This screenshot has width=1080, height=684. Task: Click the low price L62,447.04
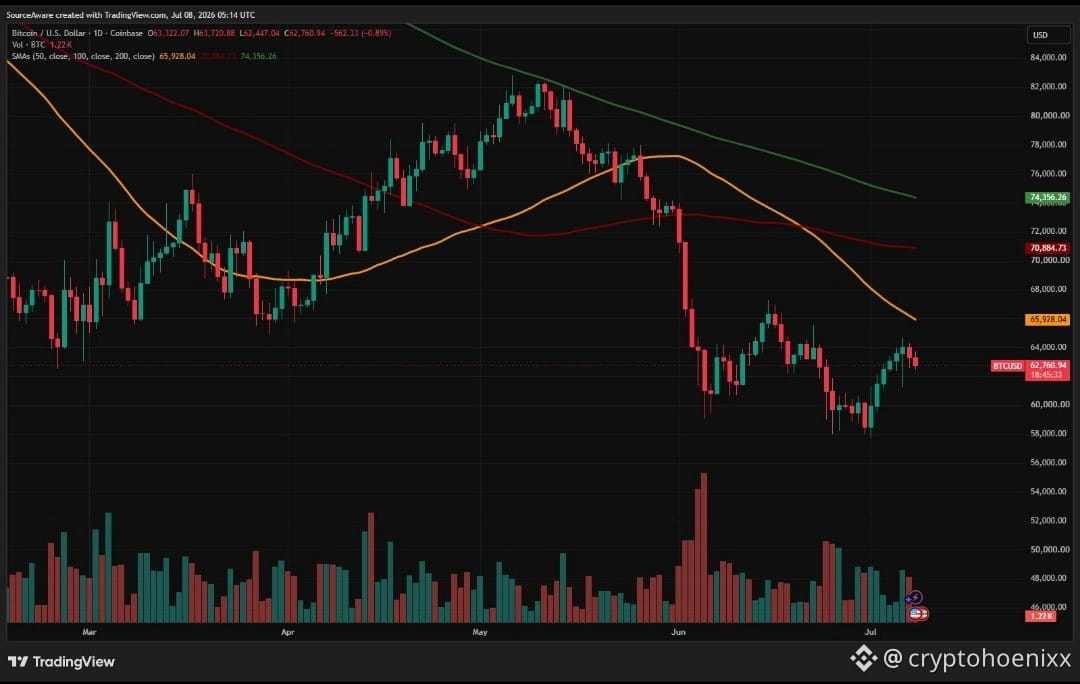260,33
